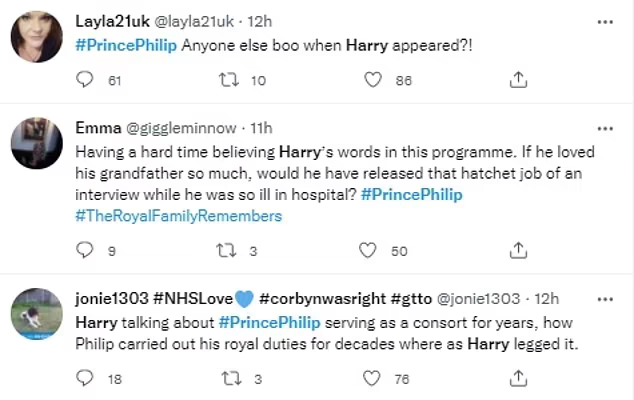Share Layla21uk's tweet
This screenshot has height=400, width=634.
pos(519,80)
